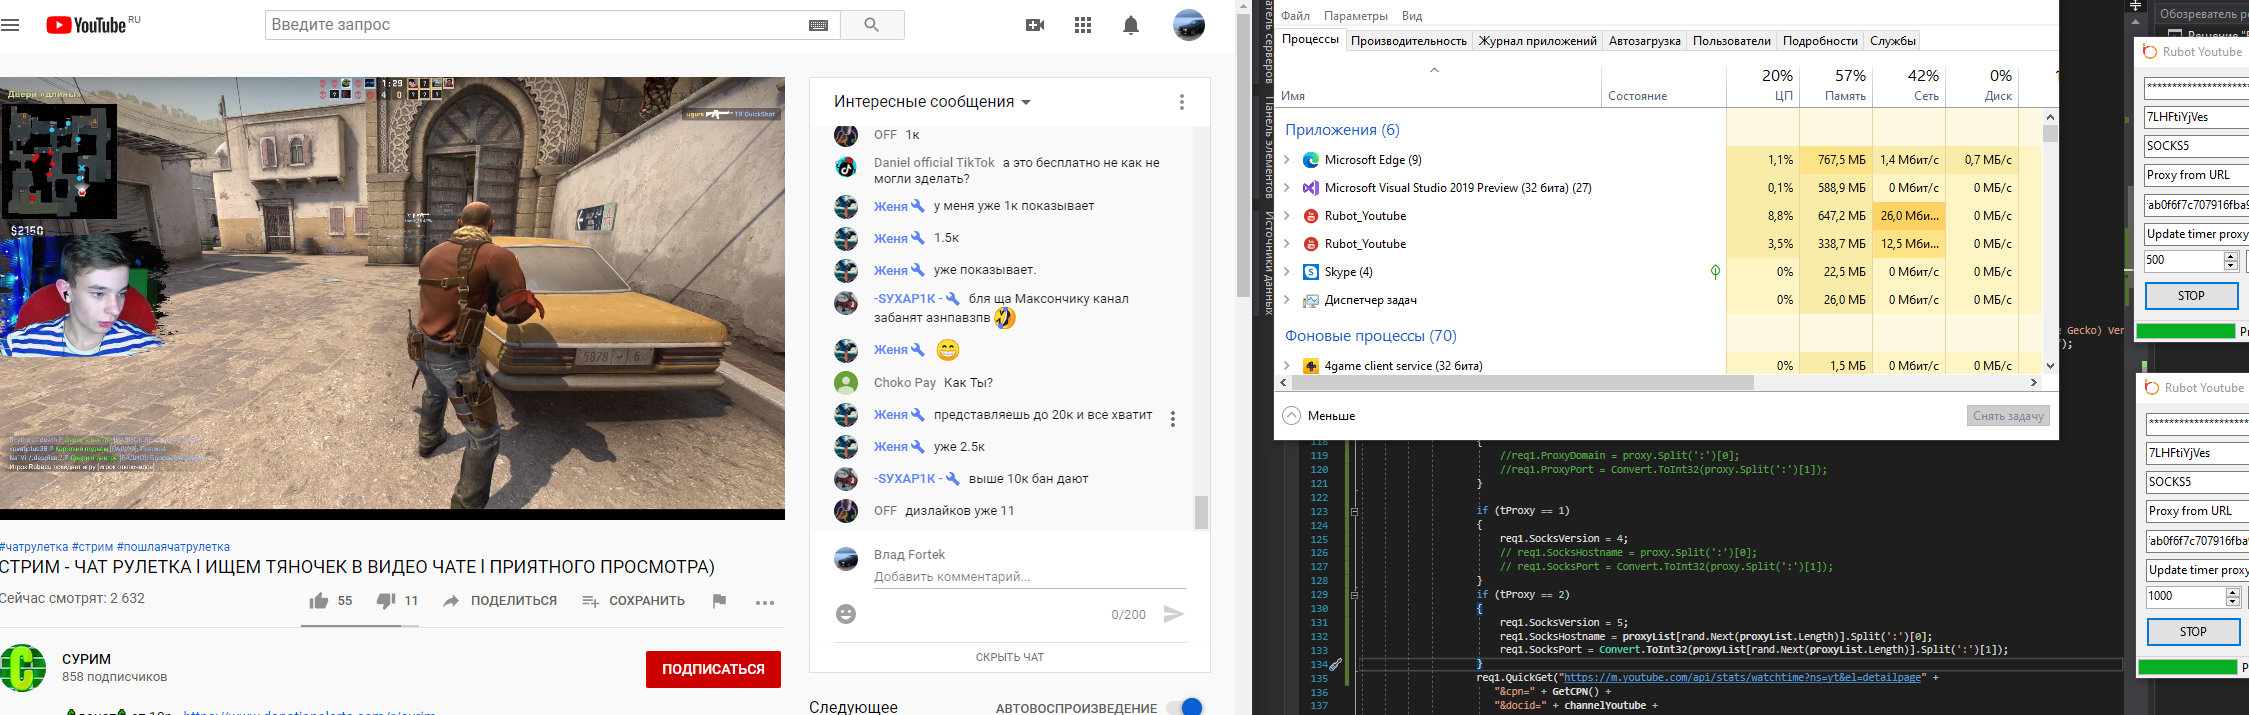Open the chat messages filter dropdown
The width and height of the screenshot is (2249, 715).
[932, 102]
